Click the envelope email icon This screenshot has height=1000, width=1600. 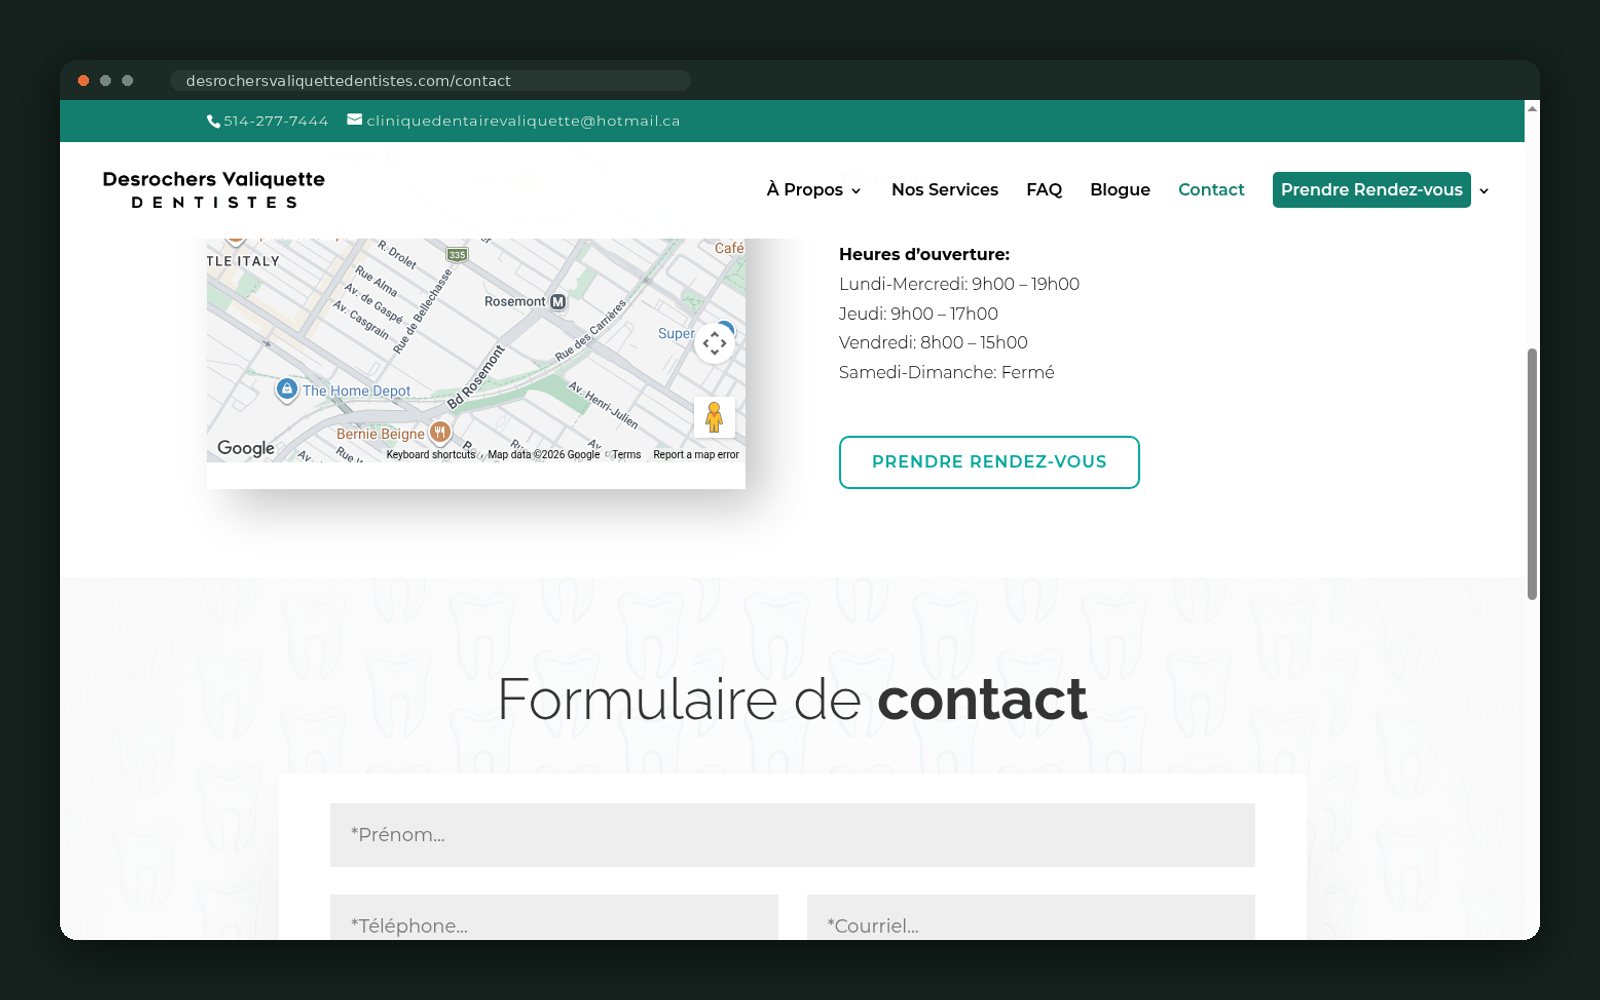(x=354, y=120)
